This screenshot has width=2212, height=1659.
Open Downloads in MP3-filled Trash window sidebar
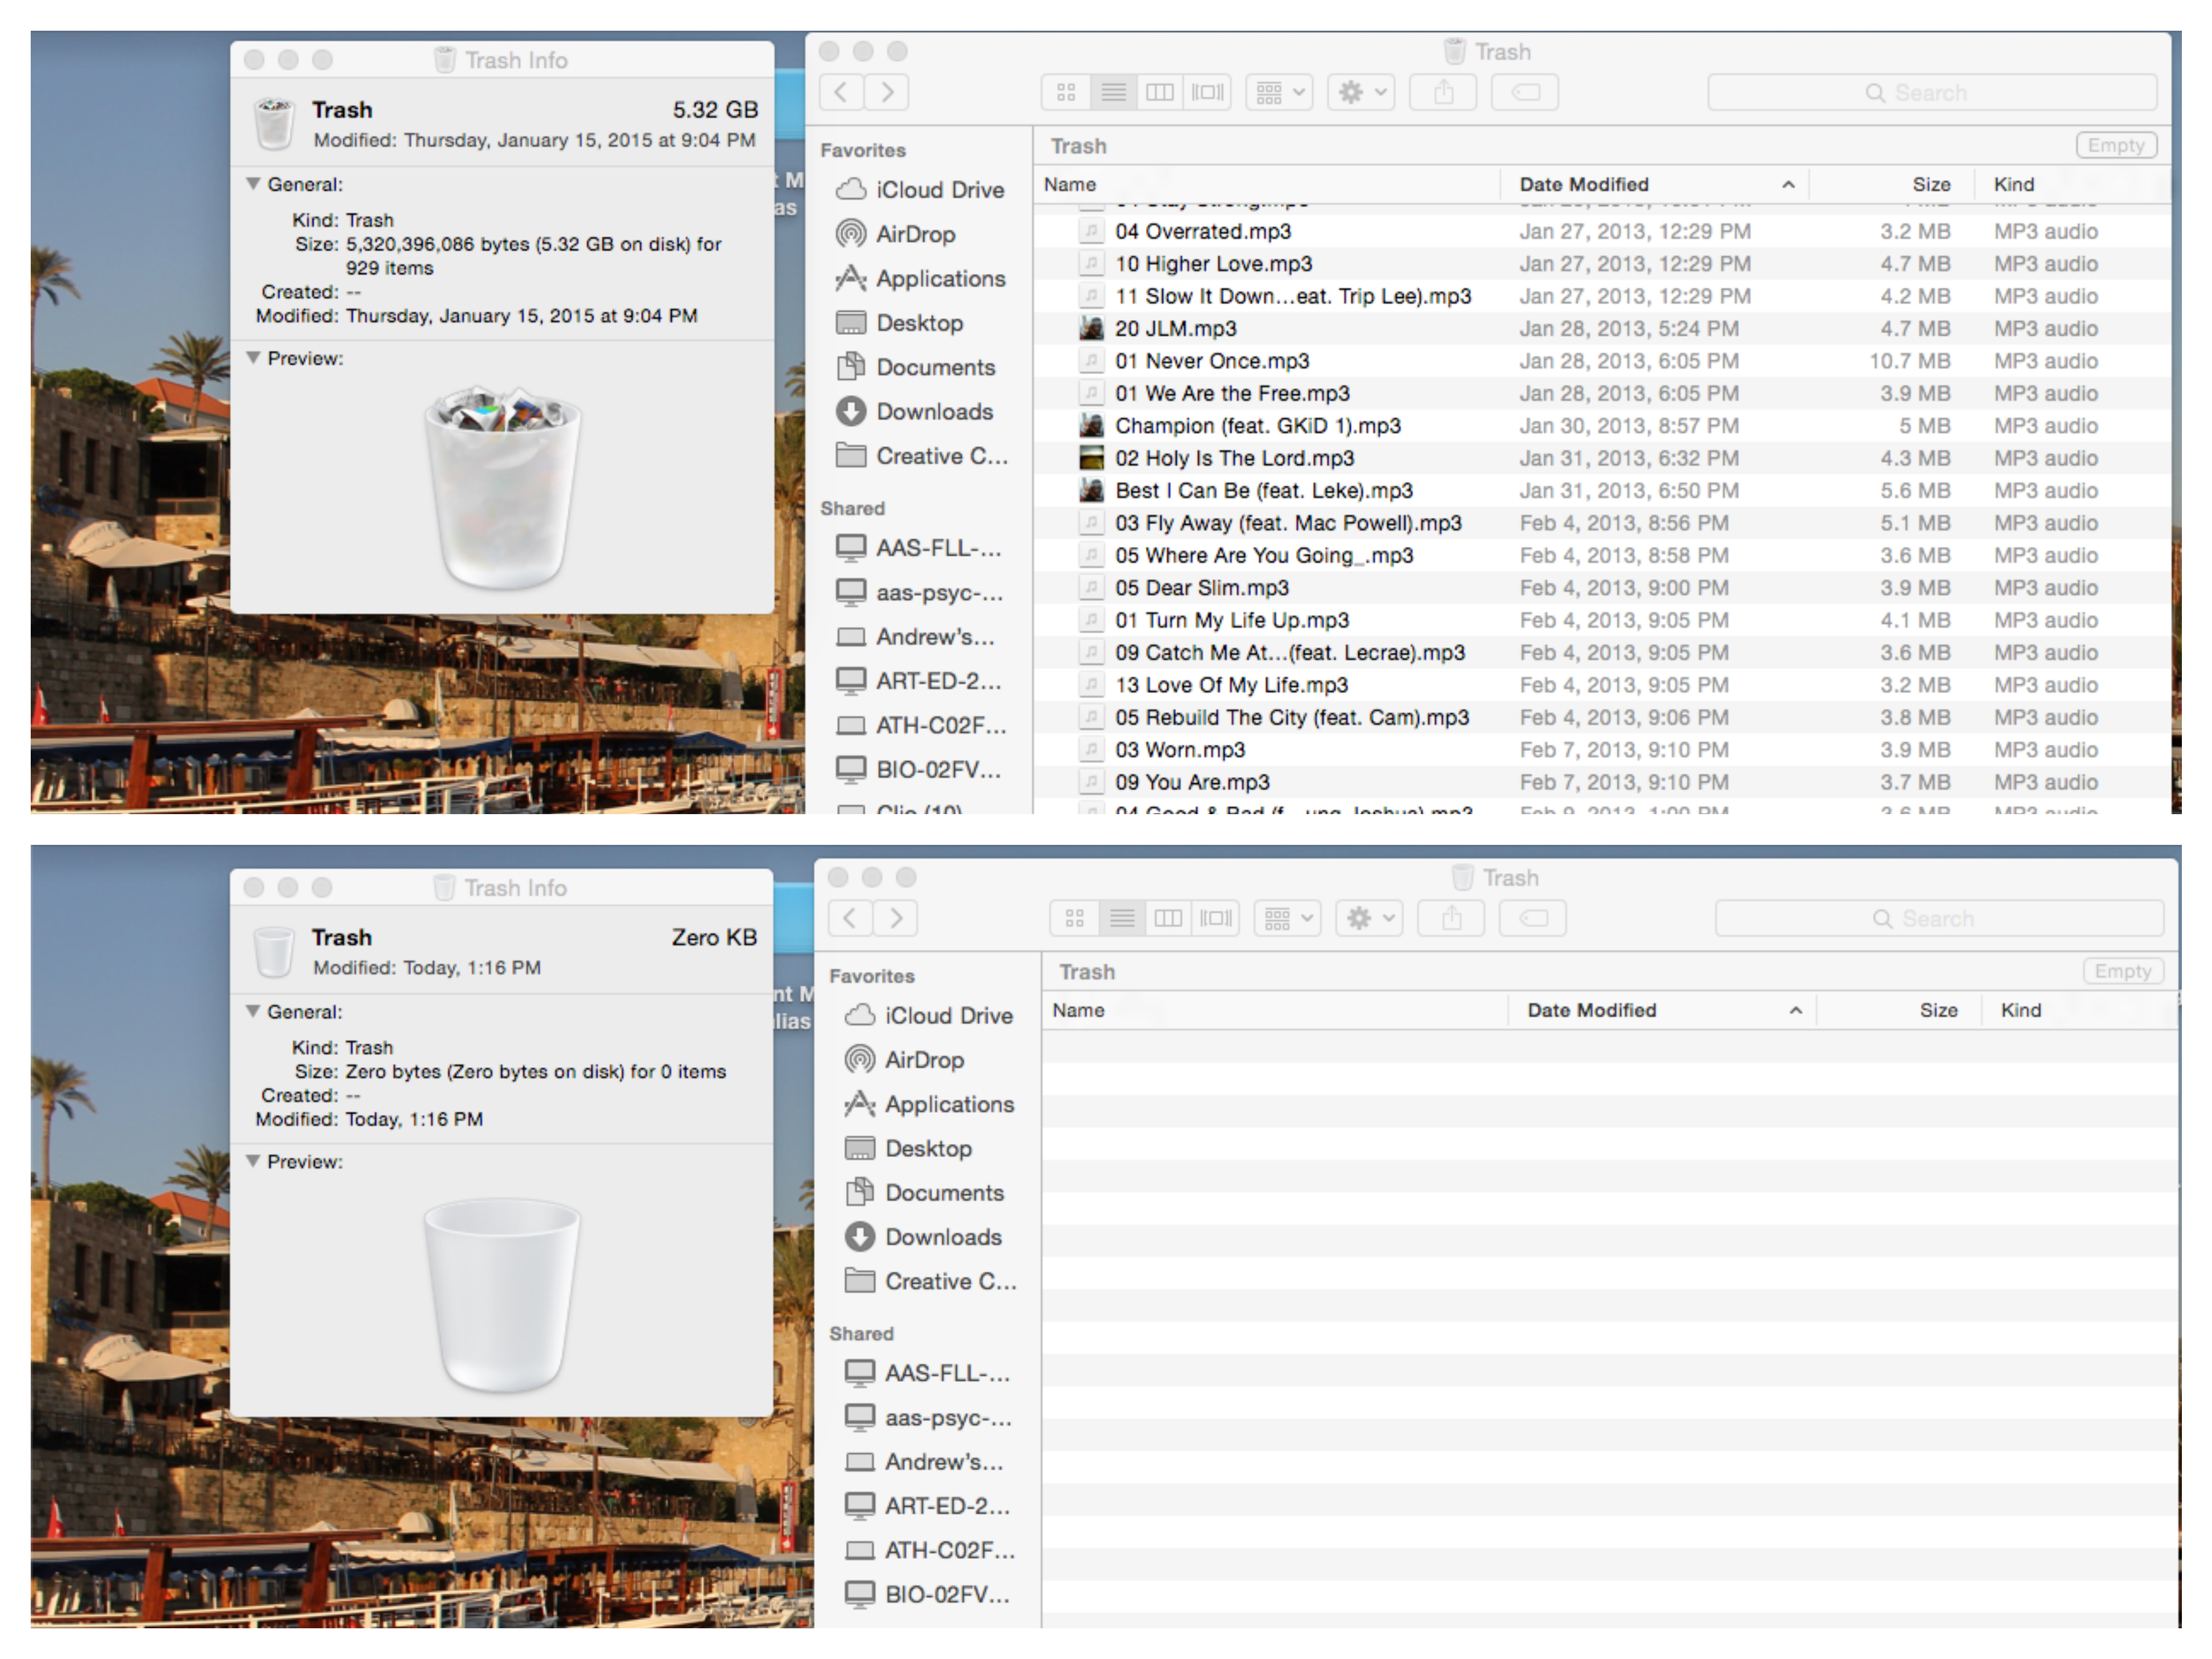914,411
